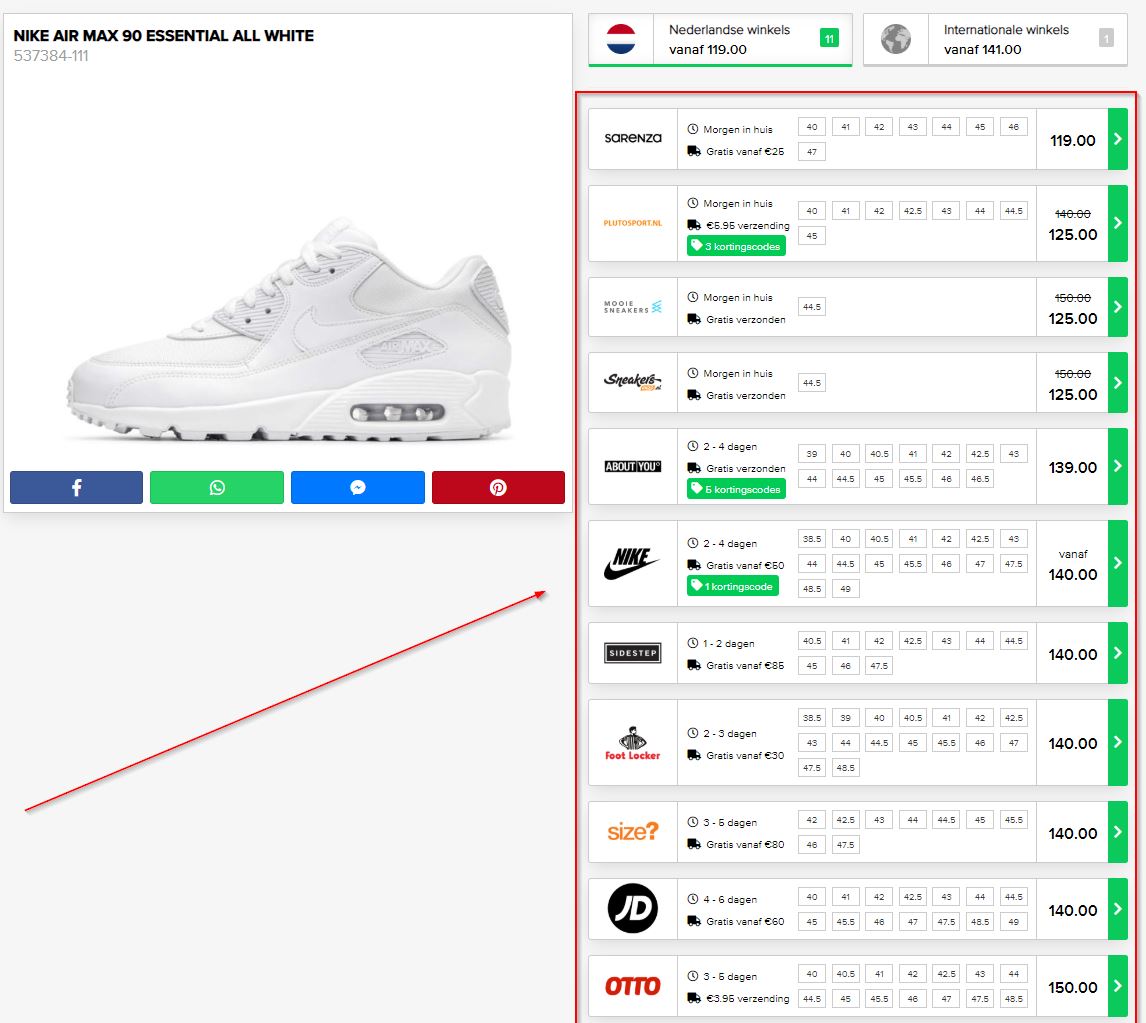Screen dimensions: 1146x1023
Task: Show About You's 5 kortingscodes
Action: click(x=736, y=489)
